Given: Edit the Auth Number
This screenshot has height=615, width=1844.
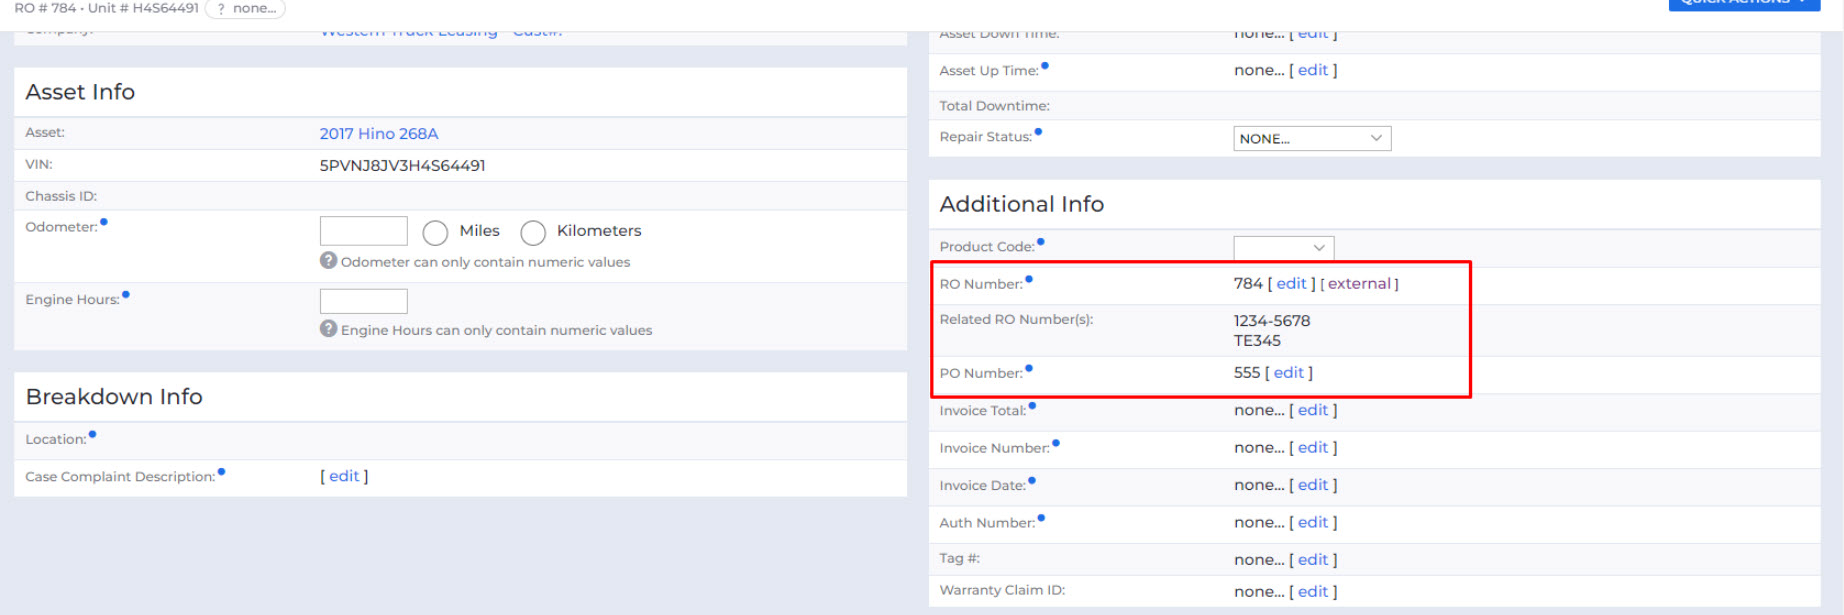Looking at the screenshot, I should (1313, 522).
